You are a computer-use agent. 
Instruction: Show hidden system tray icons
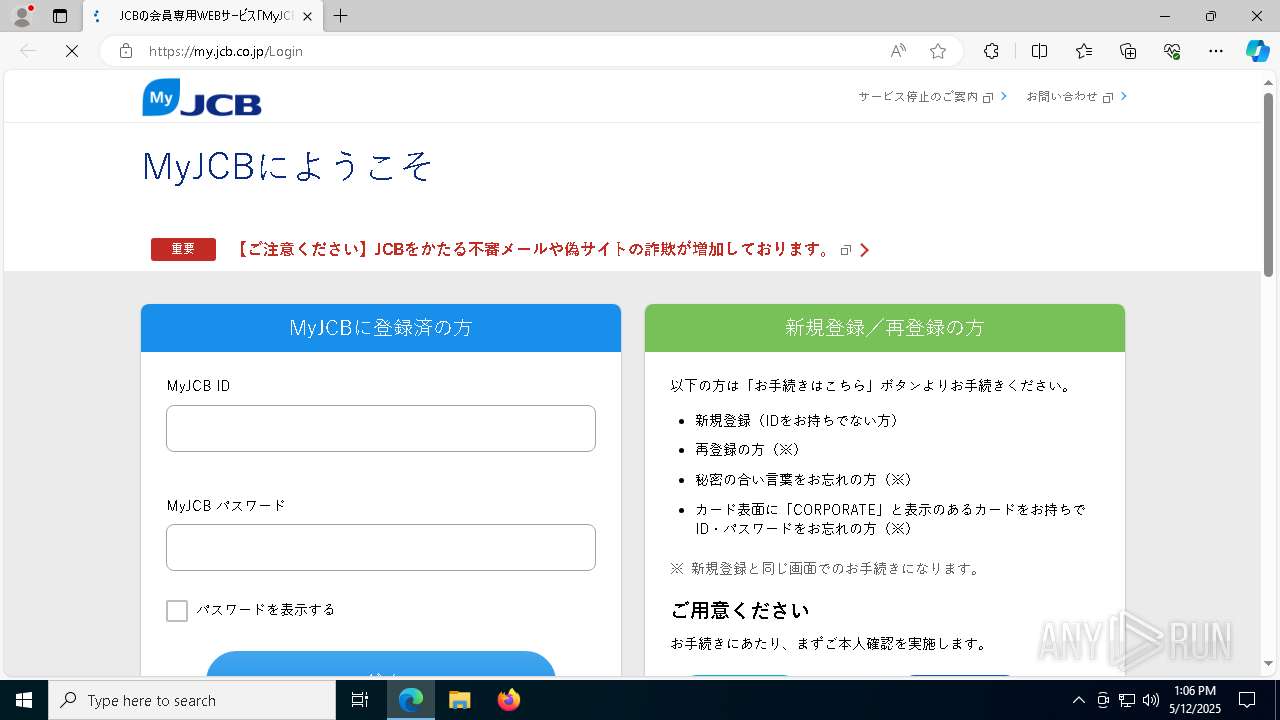1078,700
